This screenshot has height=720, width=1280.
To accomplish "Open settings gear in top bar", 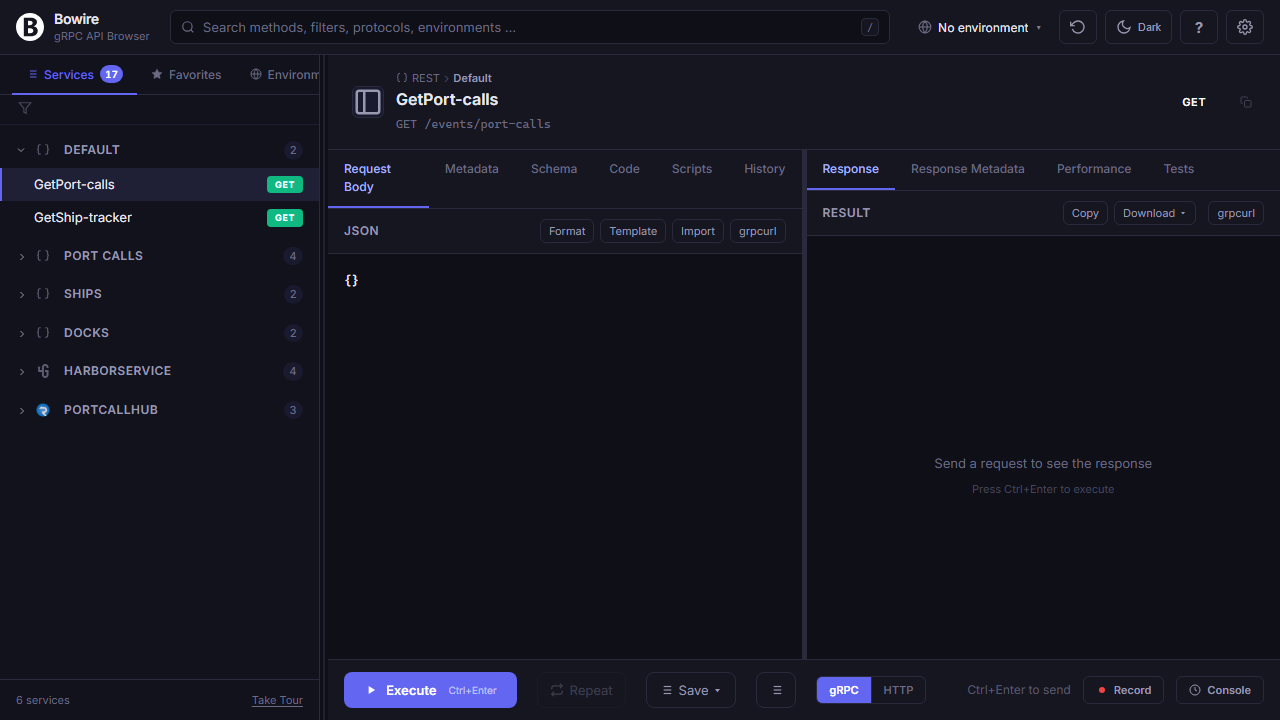I will click(1245, 27).
